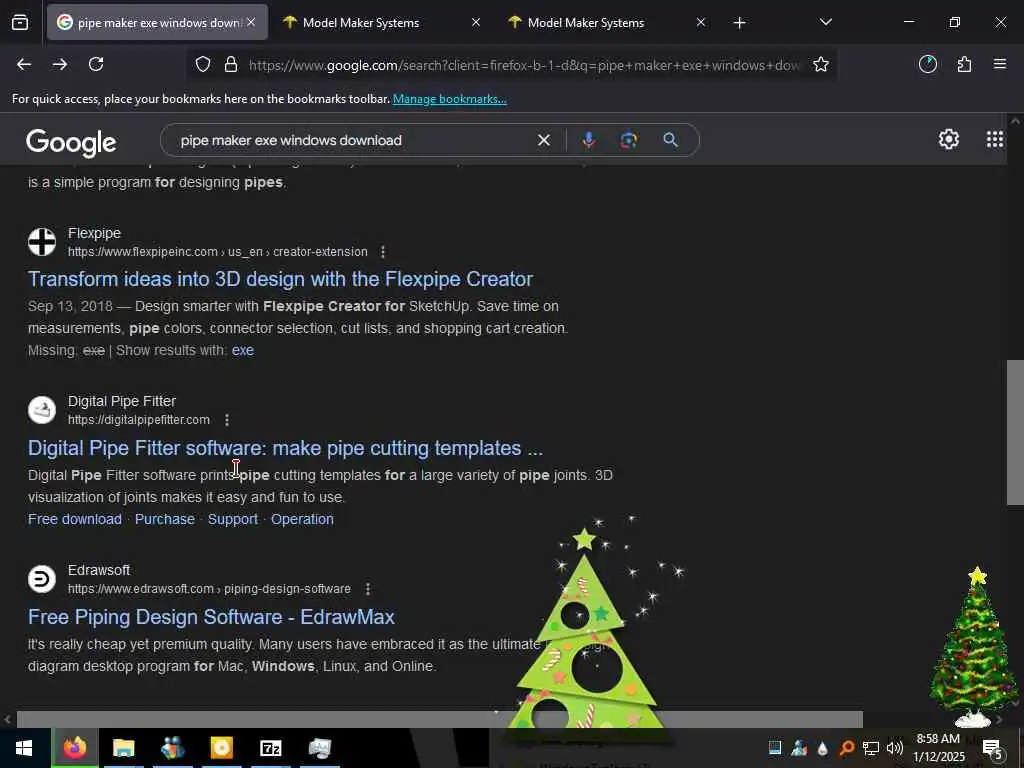Open Firefox extensions puzzle icon
1024x768 pixels.
click(x=964, y=64)
